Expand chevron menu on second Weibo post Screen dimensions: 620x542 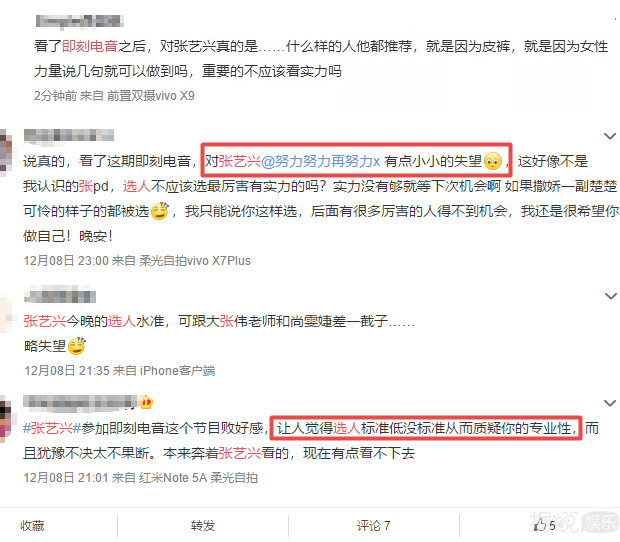tap(610, 136)
